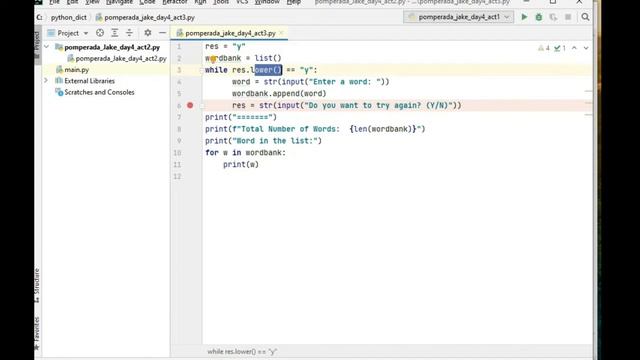Open Structure tool window tab
Image resolution: width=640 pixels, height=360 pixels.
(37, 285)
